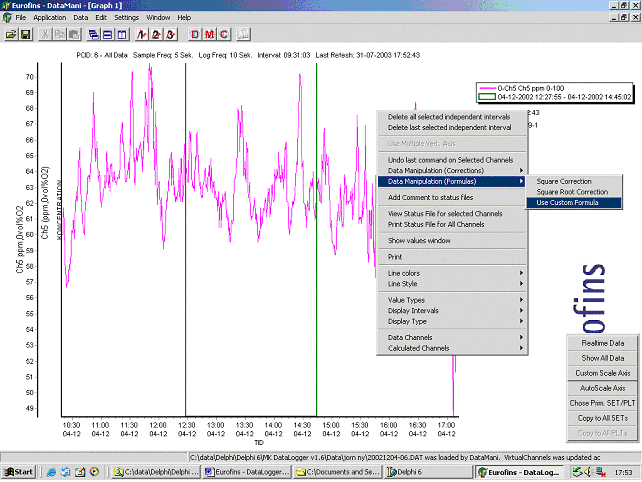The height and width of the screenshot is (482, 642).
Task: Choose Show values window
Action: (x=452, y=241)
